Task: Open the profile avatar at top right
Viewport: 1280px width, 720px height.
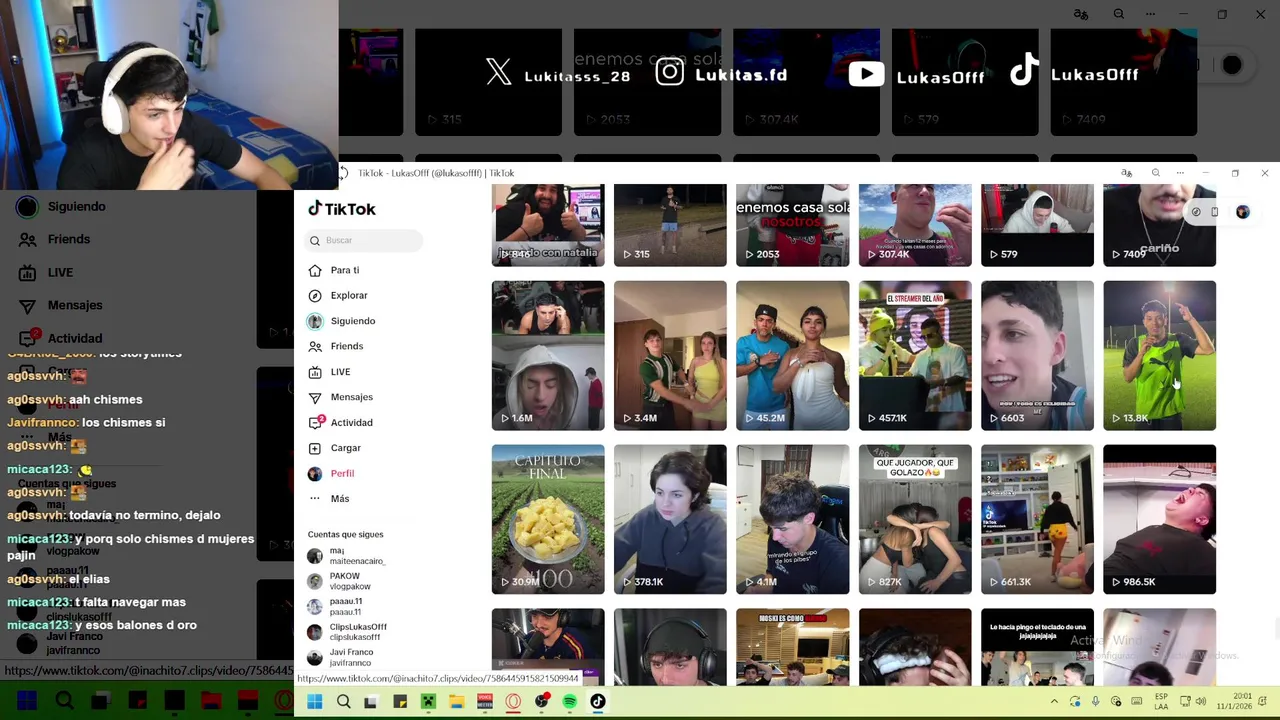Action: coord(1243,212)
